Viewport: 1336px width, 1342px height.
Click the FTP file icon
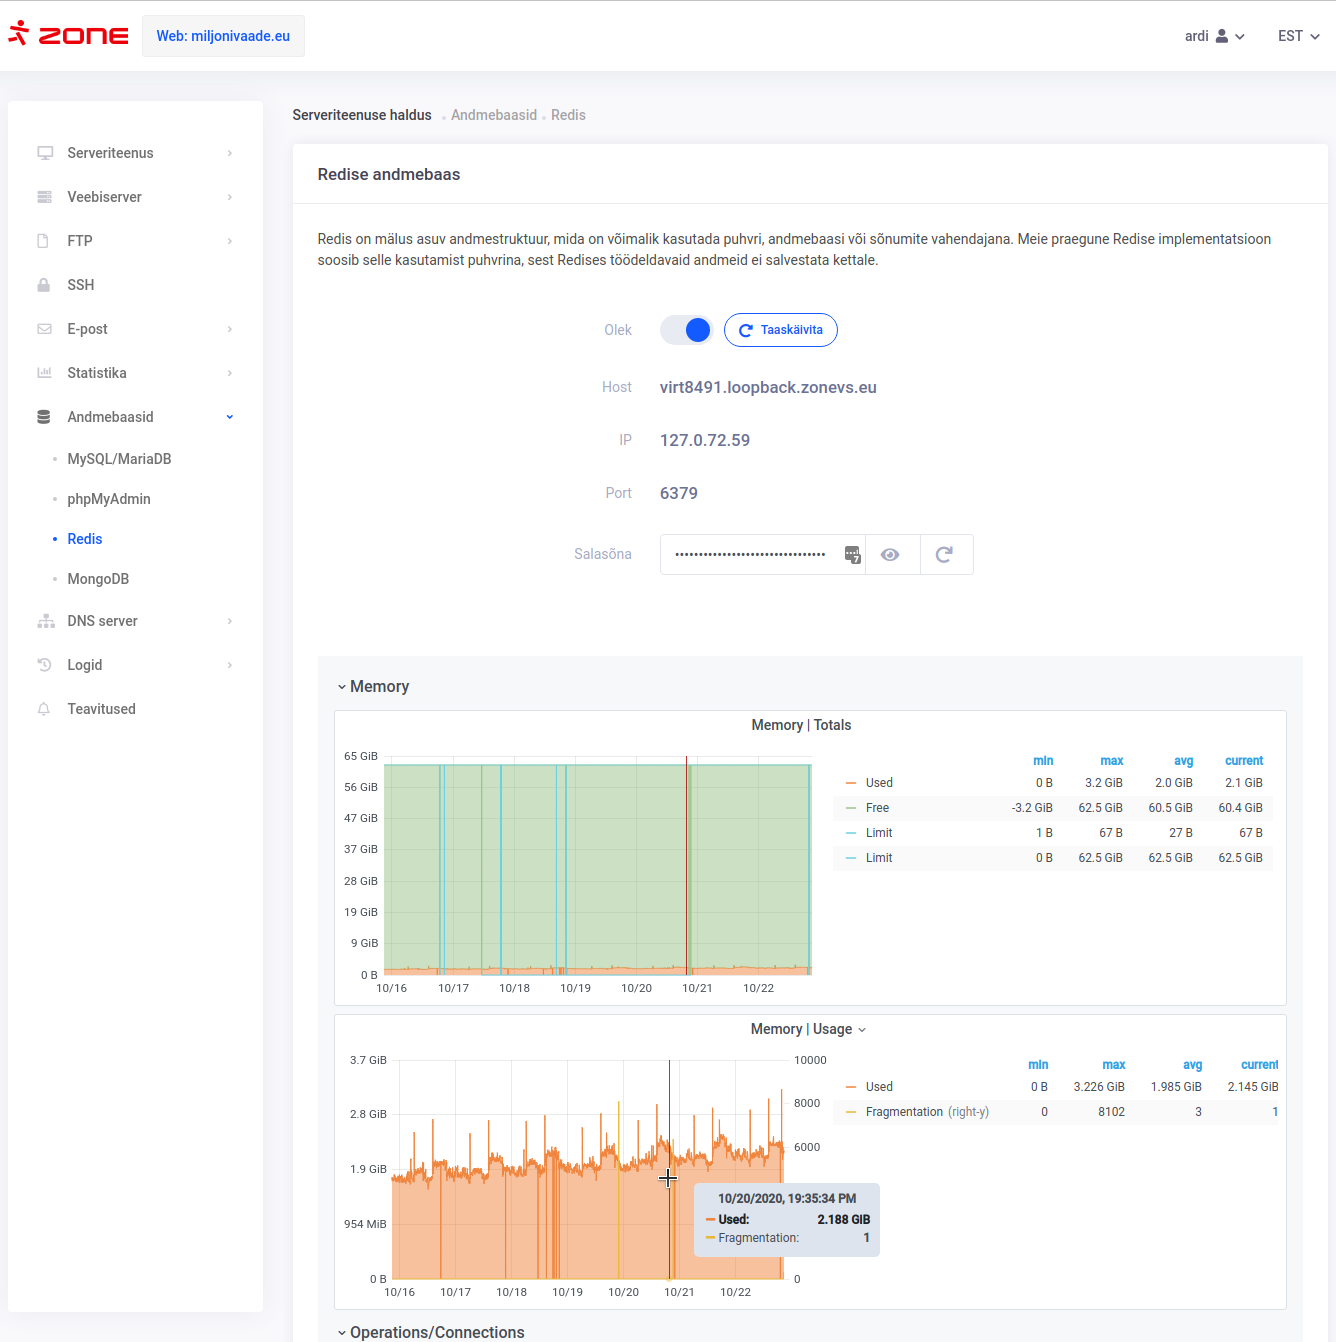tap(43, 241)
